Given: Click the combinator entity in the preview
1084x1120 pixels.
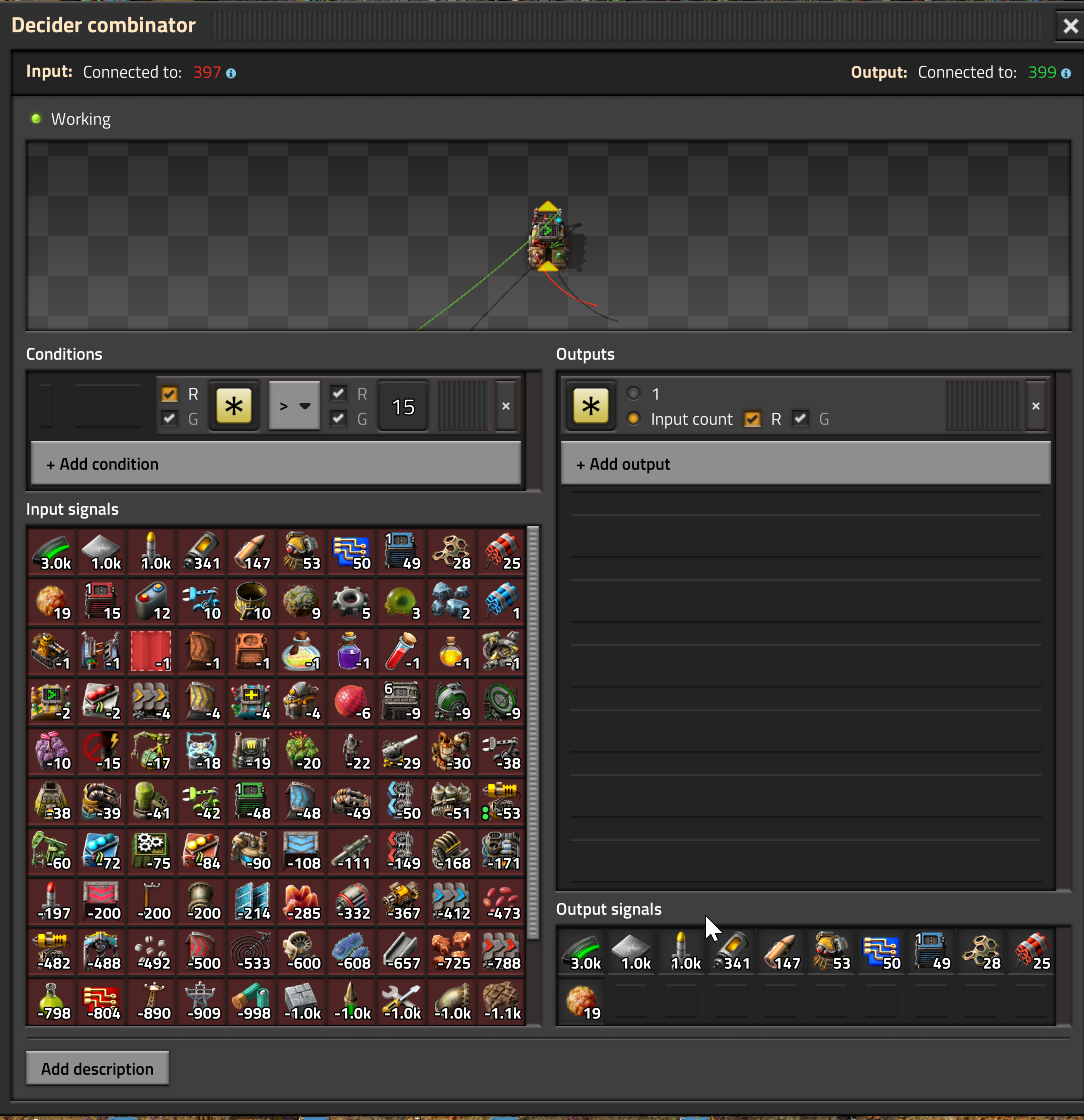Looking at the screenshot, I should pyautogui.click(x=548, y=238).
